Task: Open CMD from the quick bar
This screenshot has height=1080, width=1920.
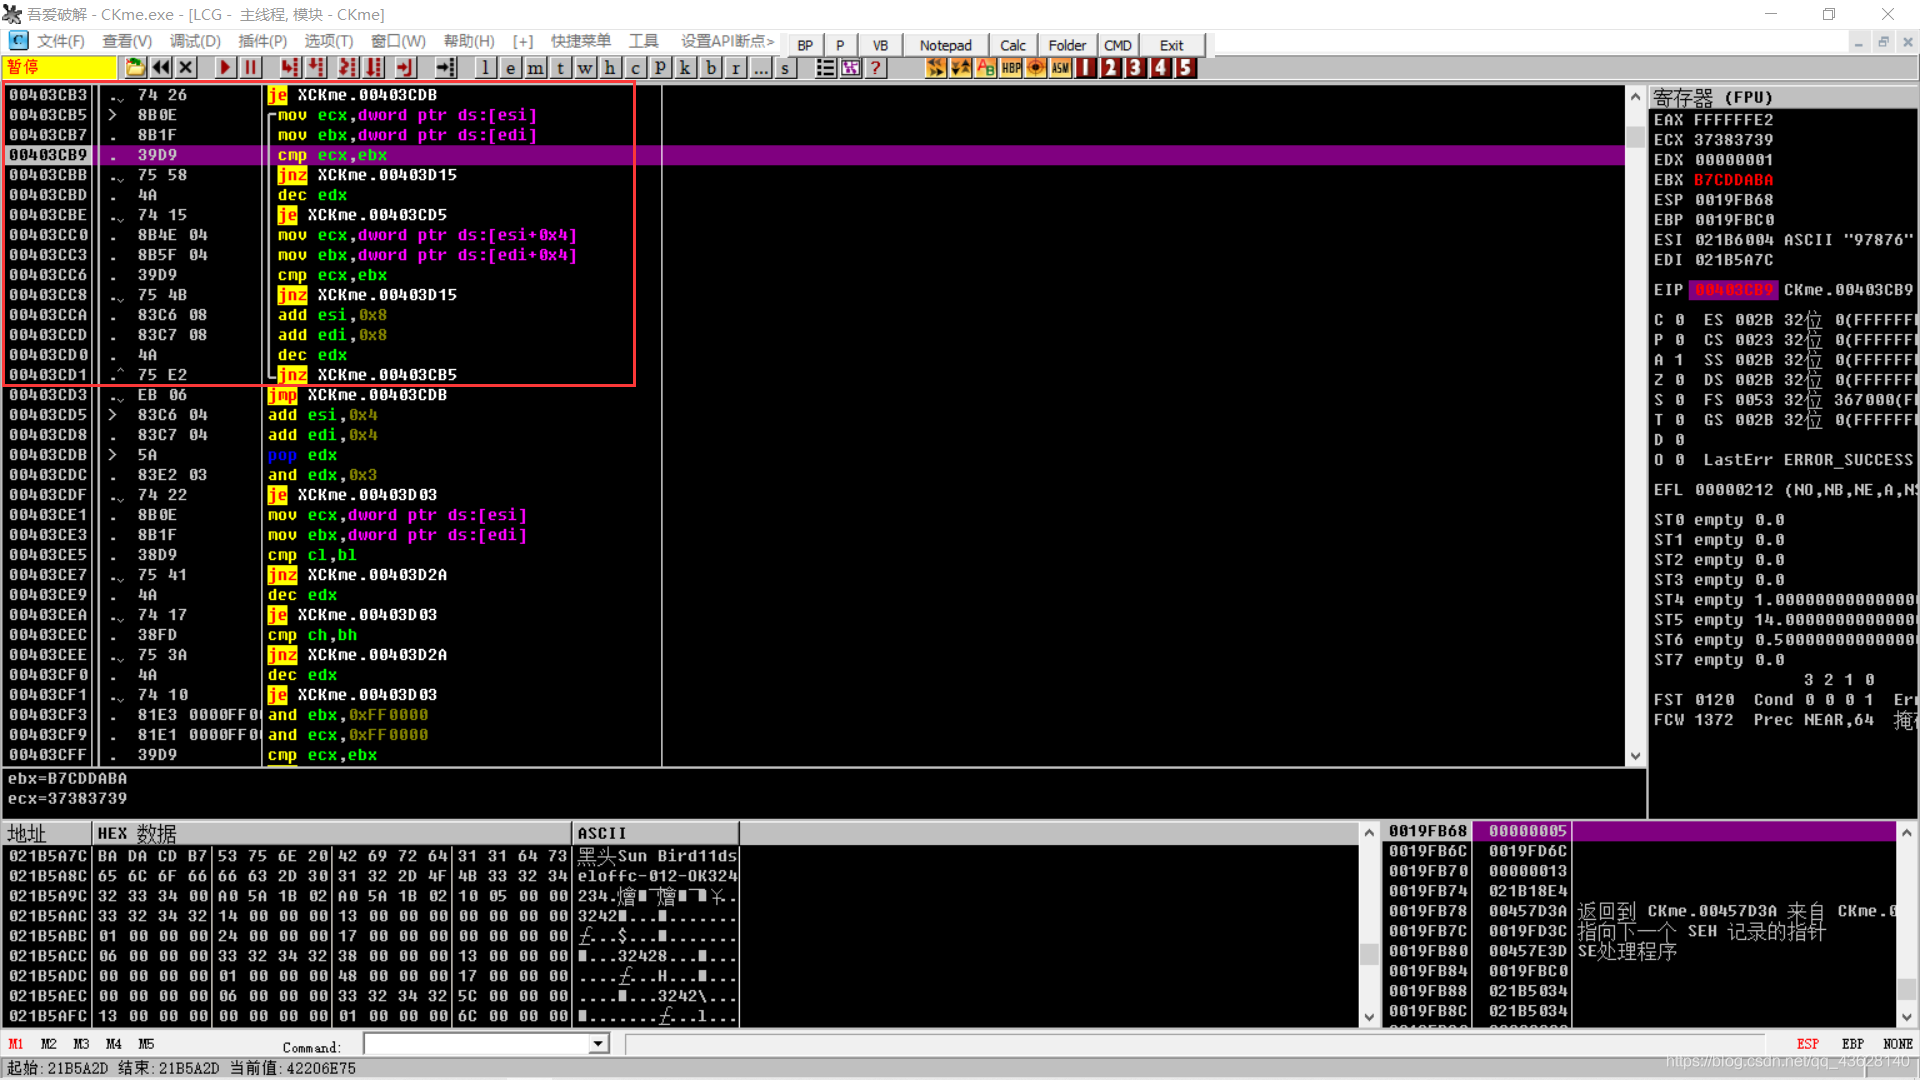Action: pyautogui.click(x=1118, y=45)
